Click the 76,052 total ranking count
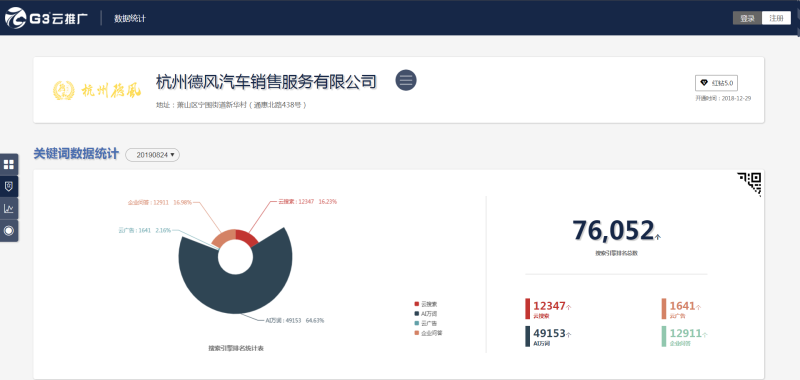Viewport: 800px width, 380px height. (613, 230)
